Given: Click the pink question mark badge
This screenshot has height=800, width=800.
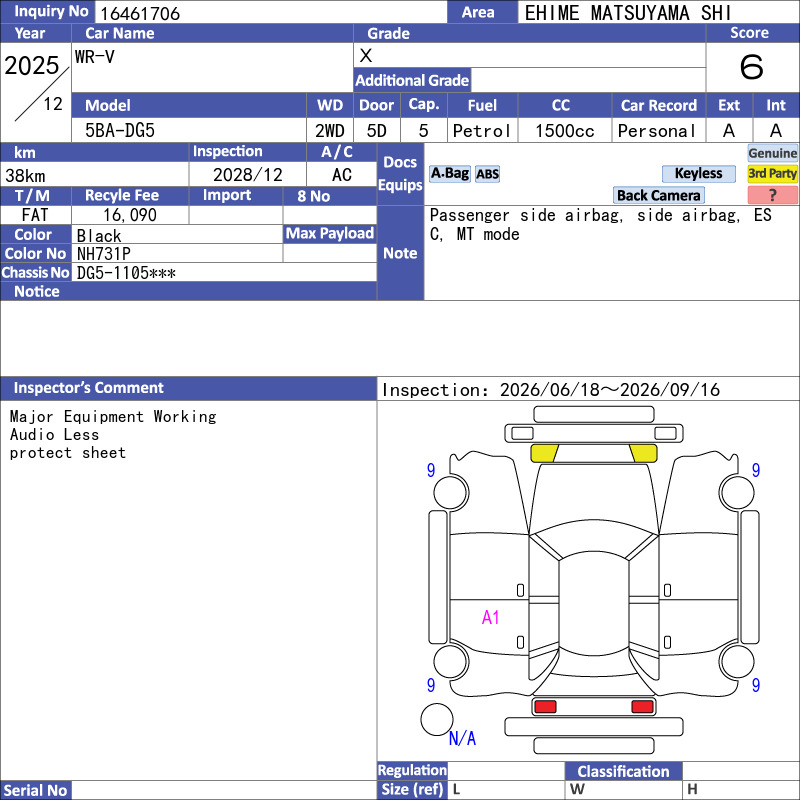Looking at the screenshot, I should pyautogui.click(x=772, y=195).
